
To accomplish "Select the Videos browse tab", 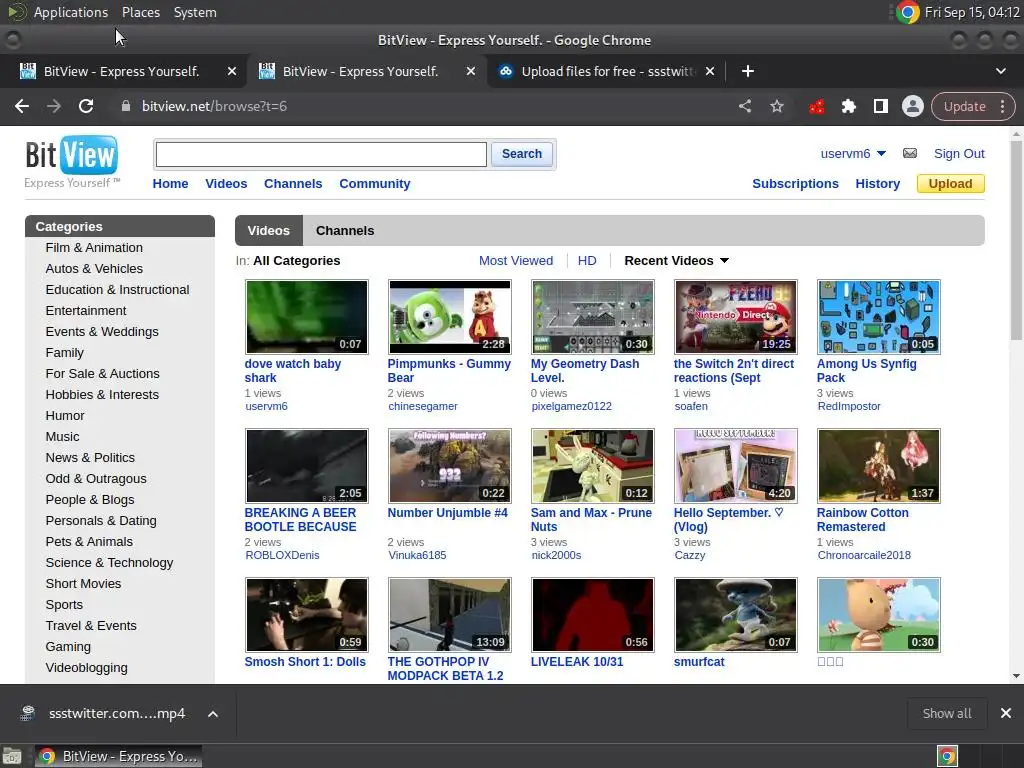I will pos(268,231).
